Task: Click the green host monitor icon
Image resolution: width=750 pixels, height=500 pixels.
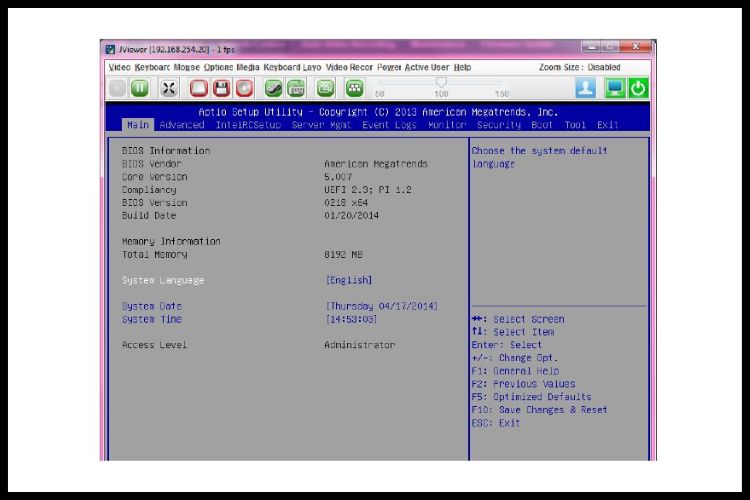Action: [x=614, y=88]
